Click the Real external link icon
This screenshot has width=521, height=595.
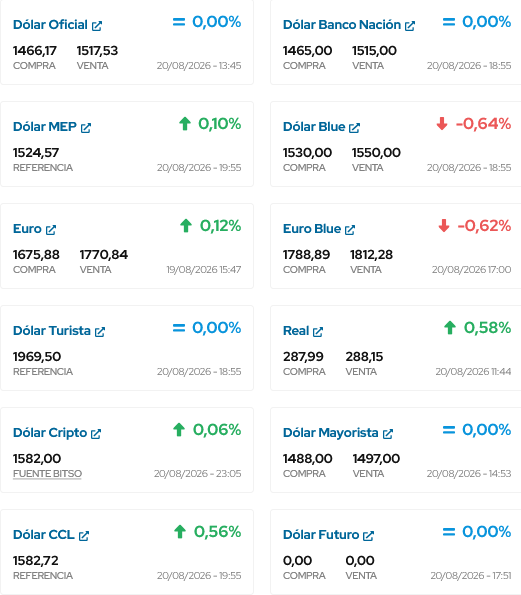[318, 332]
